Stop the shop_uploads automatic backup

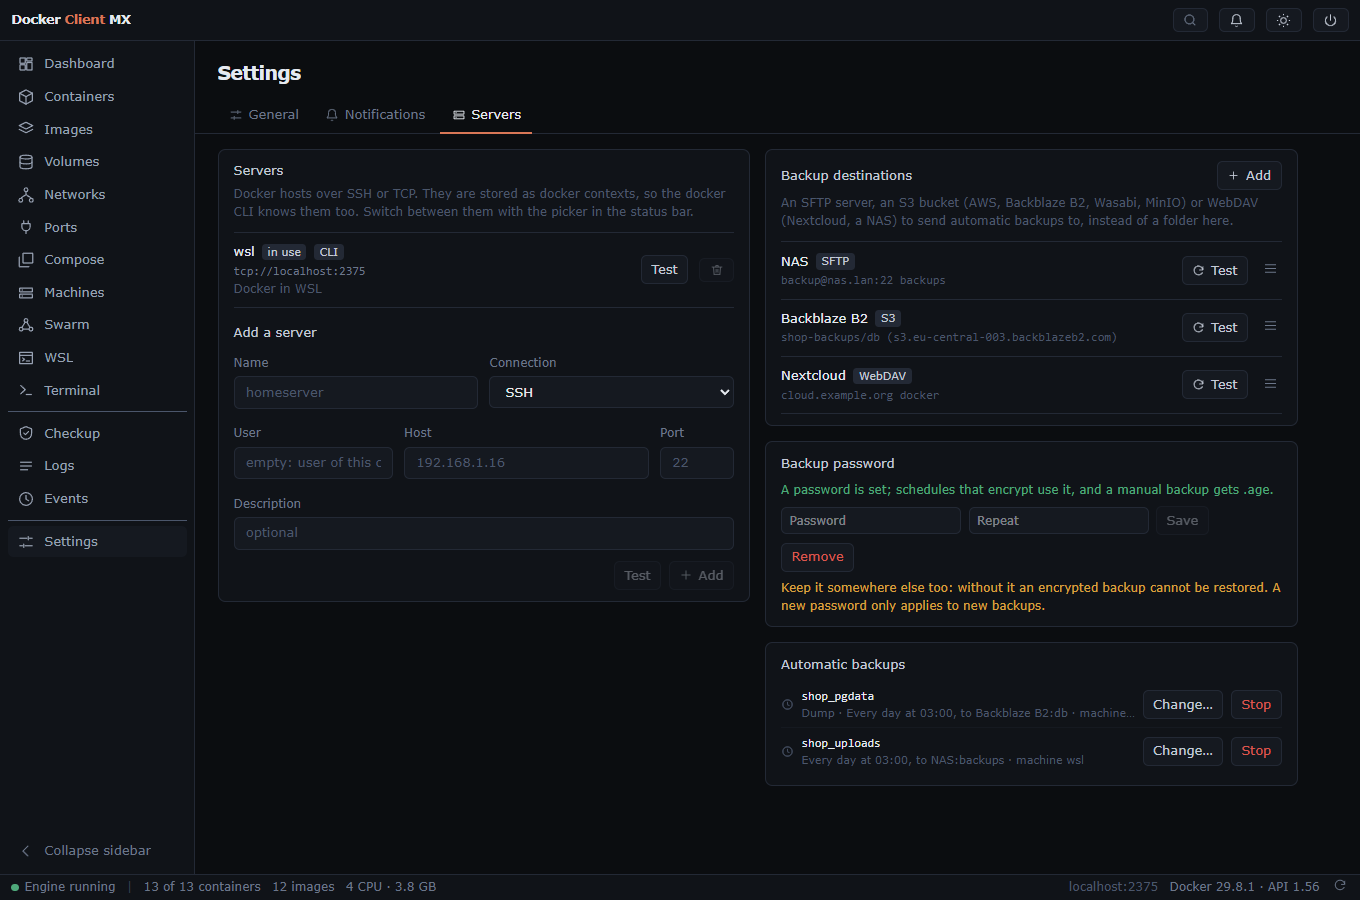[x=1256, y=751]
